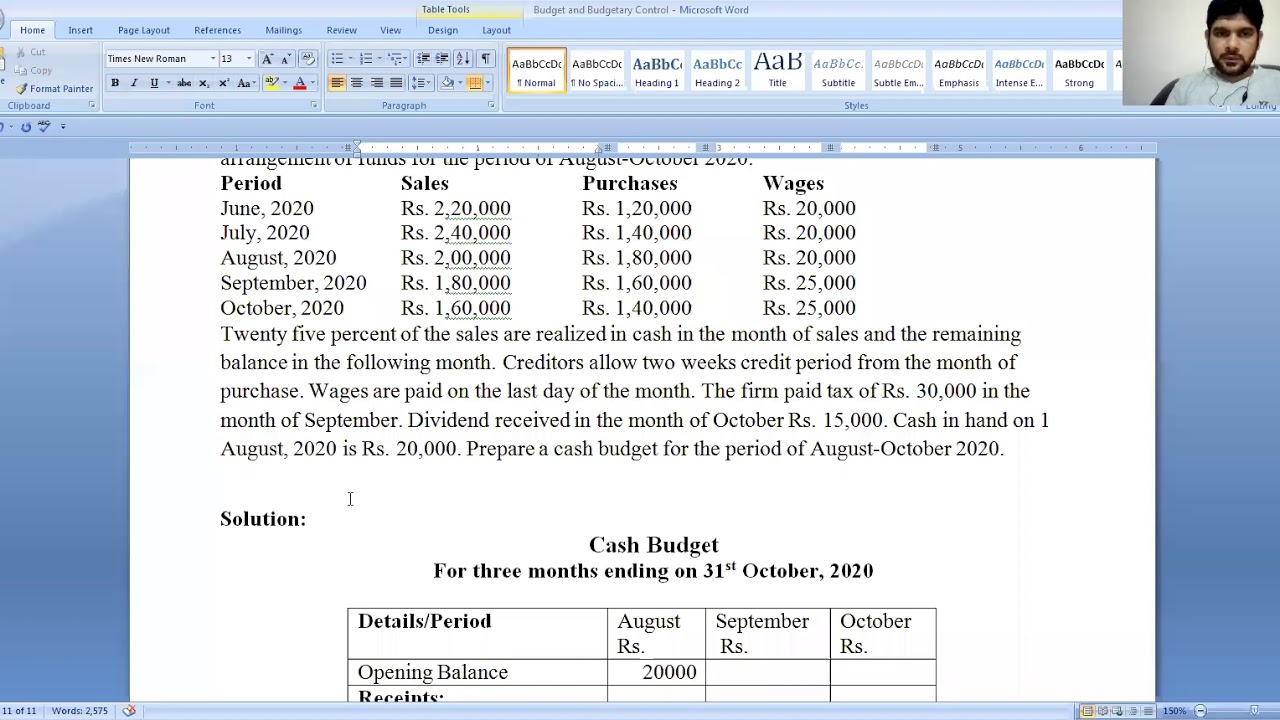Viewport: 1280px width, 720px height.
Task: Align text right
Action: pos(377,83)
